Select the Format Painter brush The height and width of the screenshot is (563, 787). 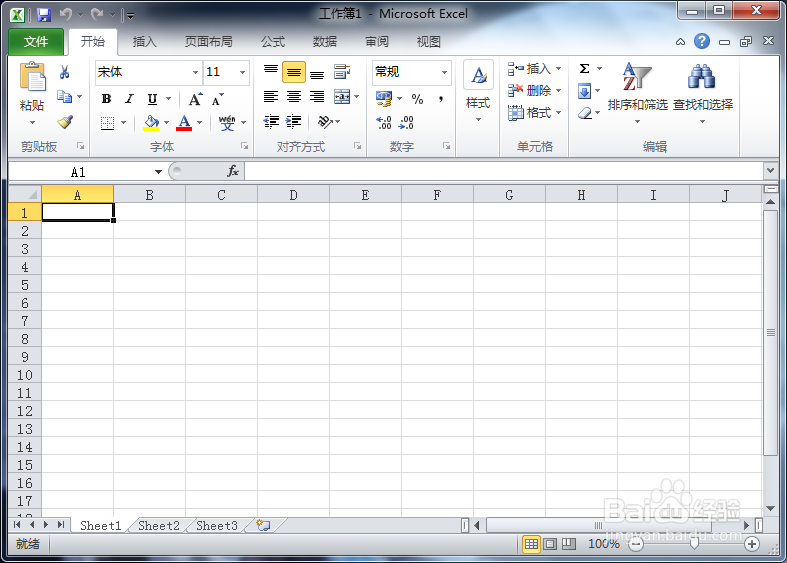click(x=65, y=121)
